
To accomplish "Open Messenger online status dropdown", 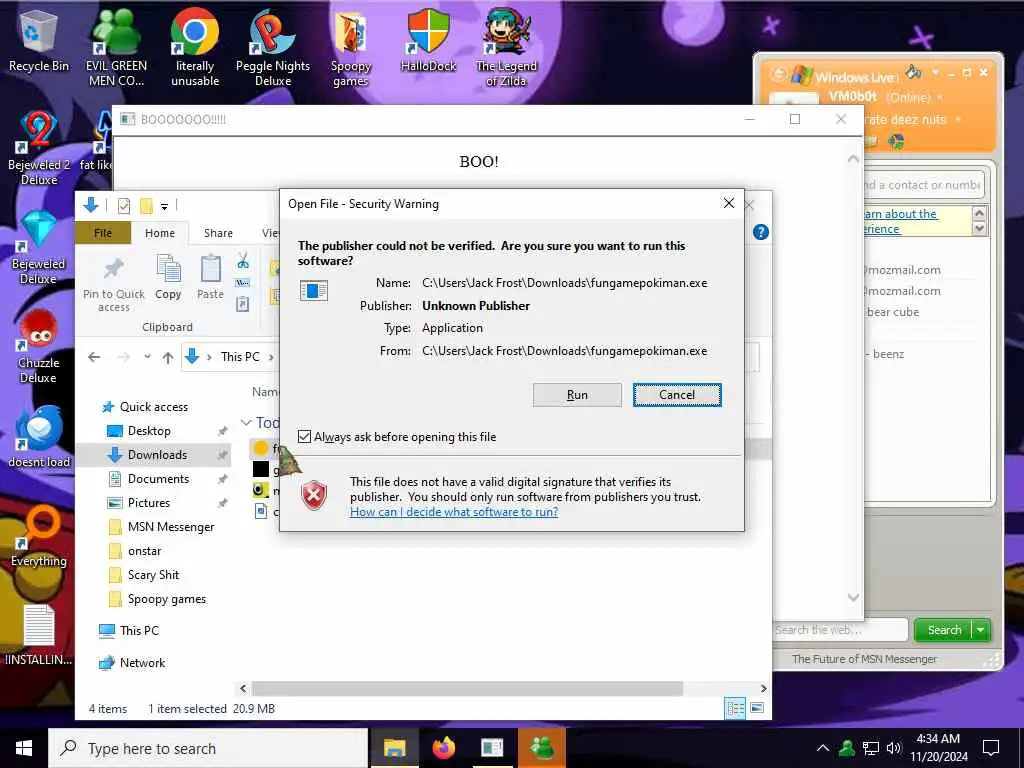I will (x=939, y=97).
